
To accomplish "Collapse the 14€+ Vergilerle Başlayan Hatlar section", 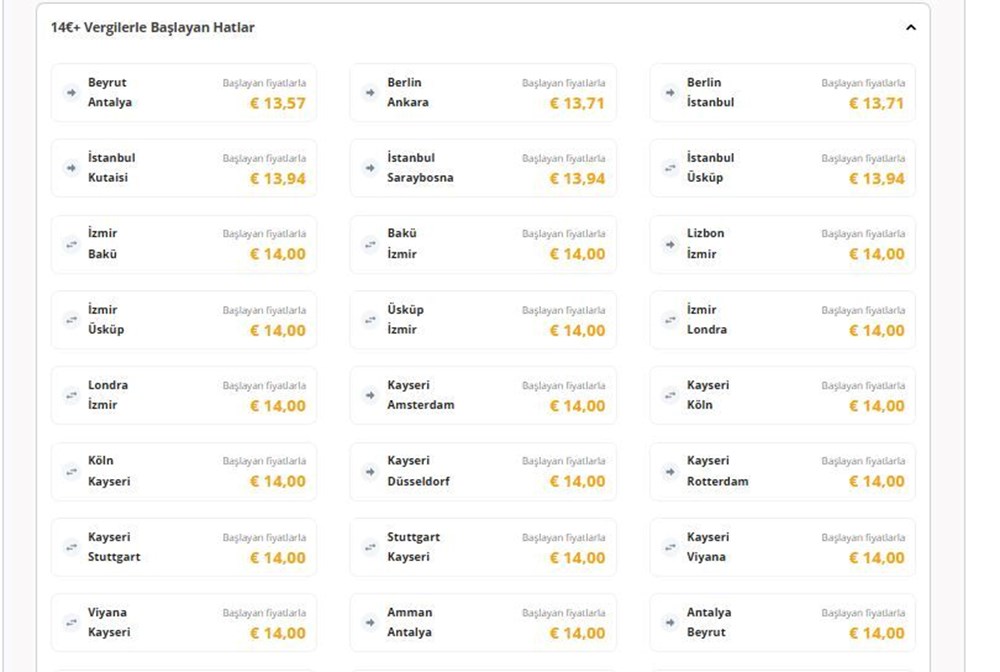I will pyautogui.click(x=910, y=28).
